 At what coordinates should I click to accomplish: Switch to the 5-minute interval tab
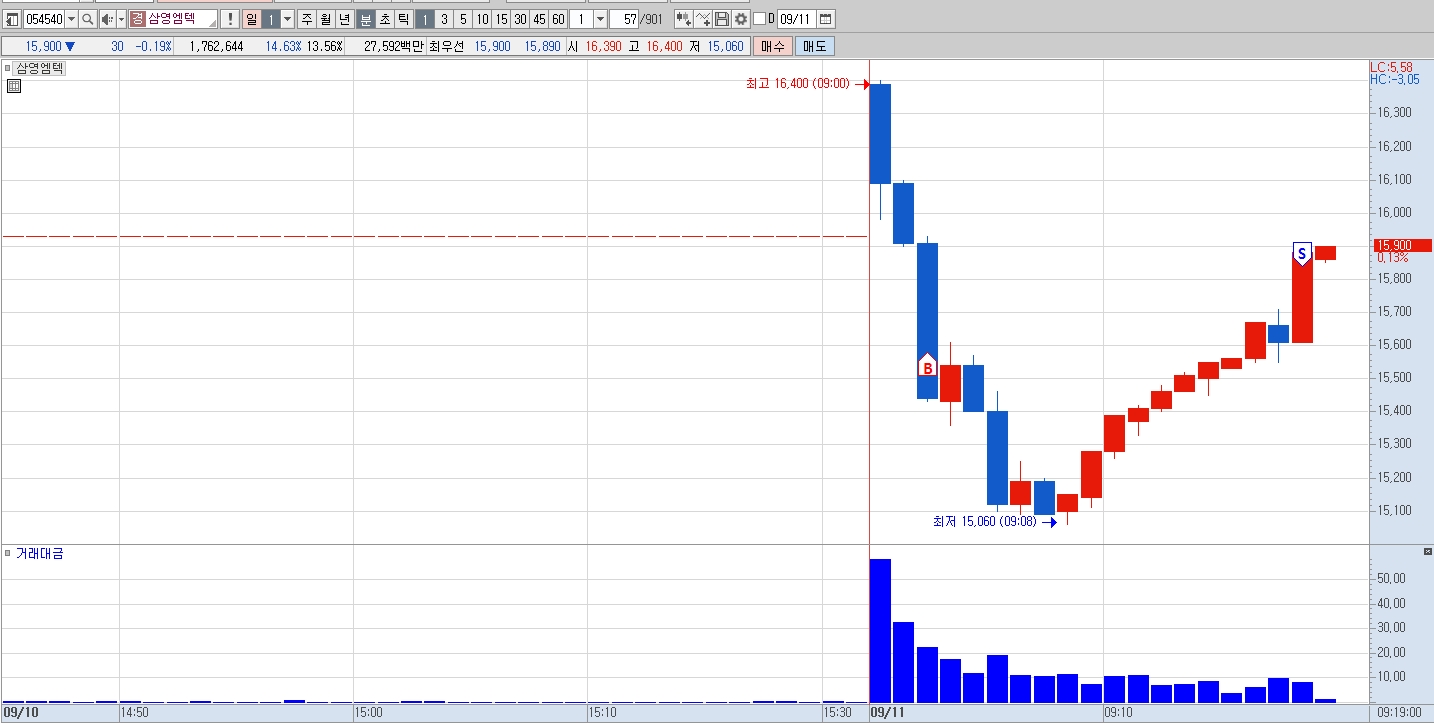pos(463,19)
